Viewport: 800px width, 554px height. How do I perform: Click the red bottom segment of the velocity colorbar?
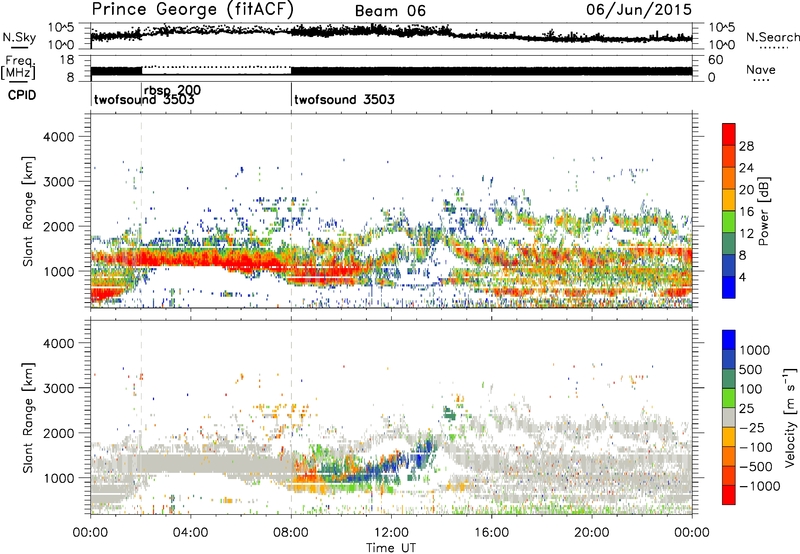(x=729, y=495)
